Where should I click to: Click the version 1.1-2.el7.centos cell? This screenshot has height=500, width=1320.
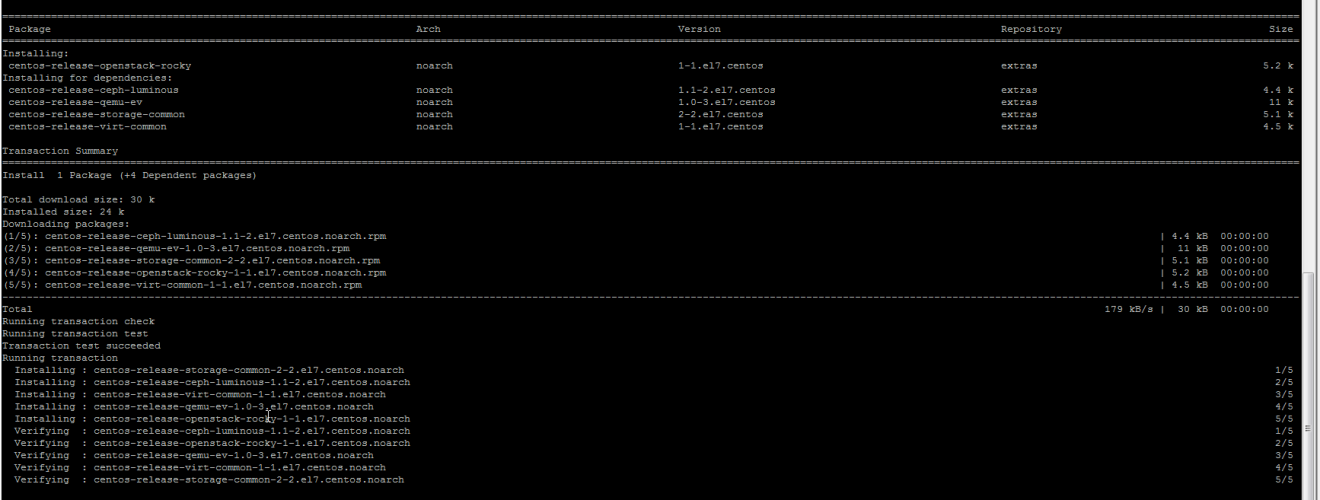[x=726, y=90]
